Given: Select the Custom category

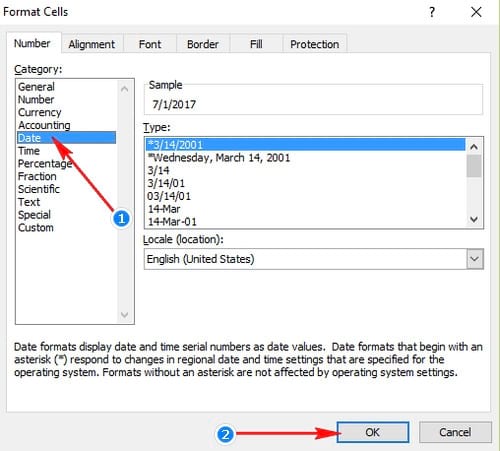Looking at the screenshot, I should pyautogui.click(x=67, y=228).
